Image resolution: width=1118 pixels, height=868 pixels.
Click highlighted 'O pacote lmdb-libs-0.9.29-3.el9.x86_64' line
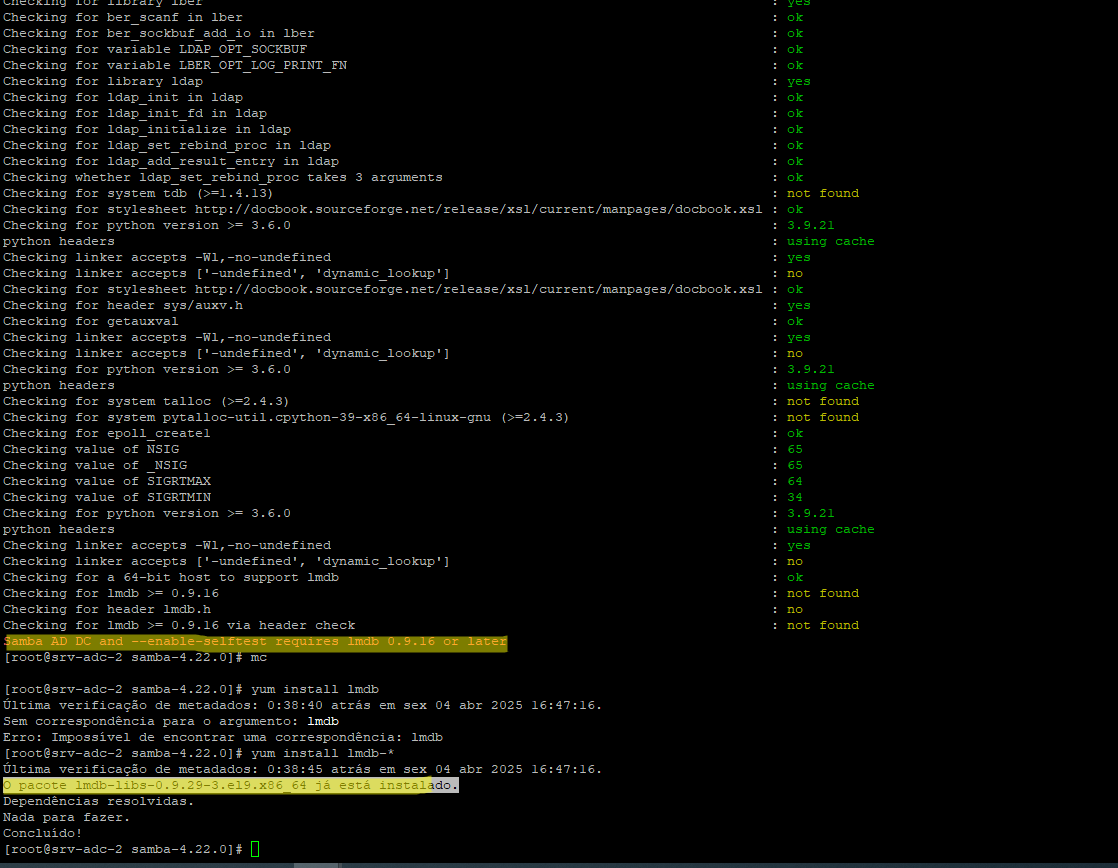230,785
